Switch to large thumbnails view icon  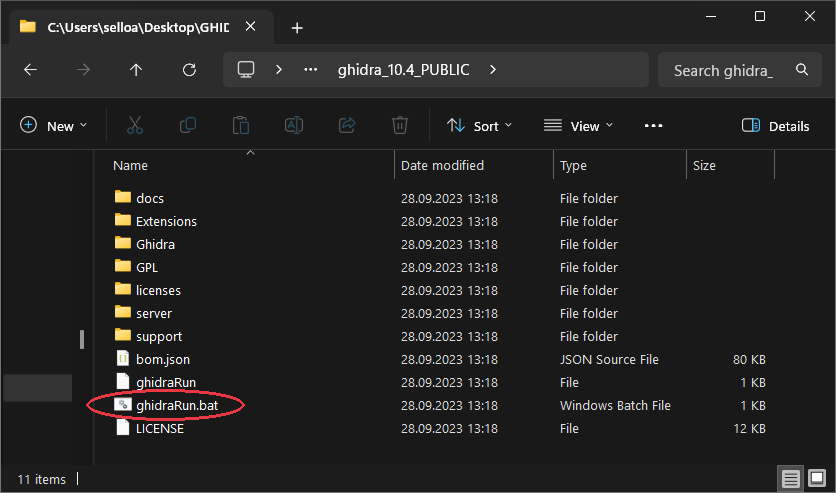click(x=817, y=479)
